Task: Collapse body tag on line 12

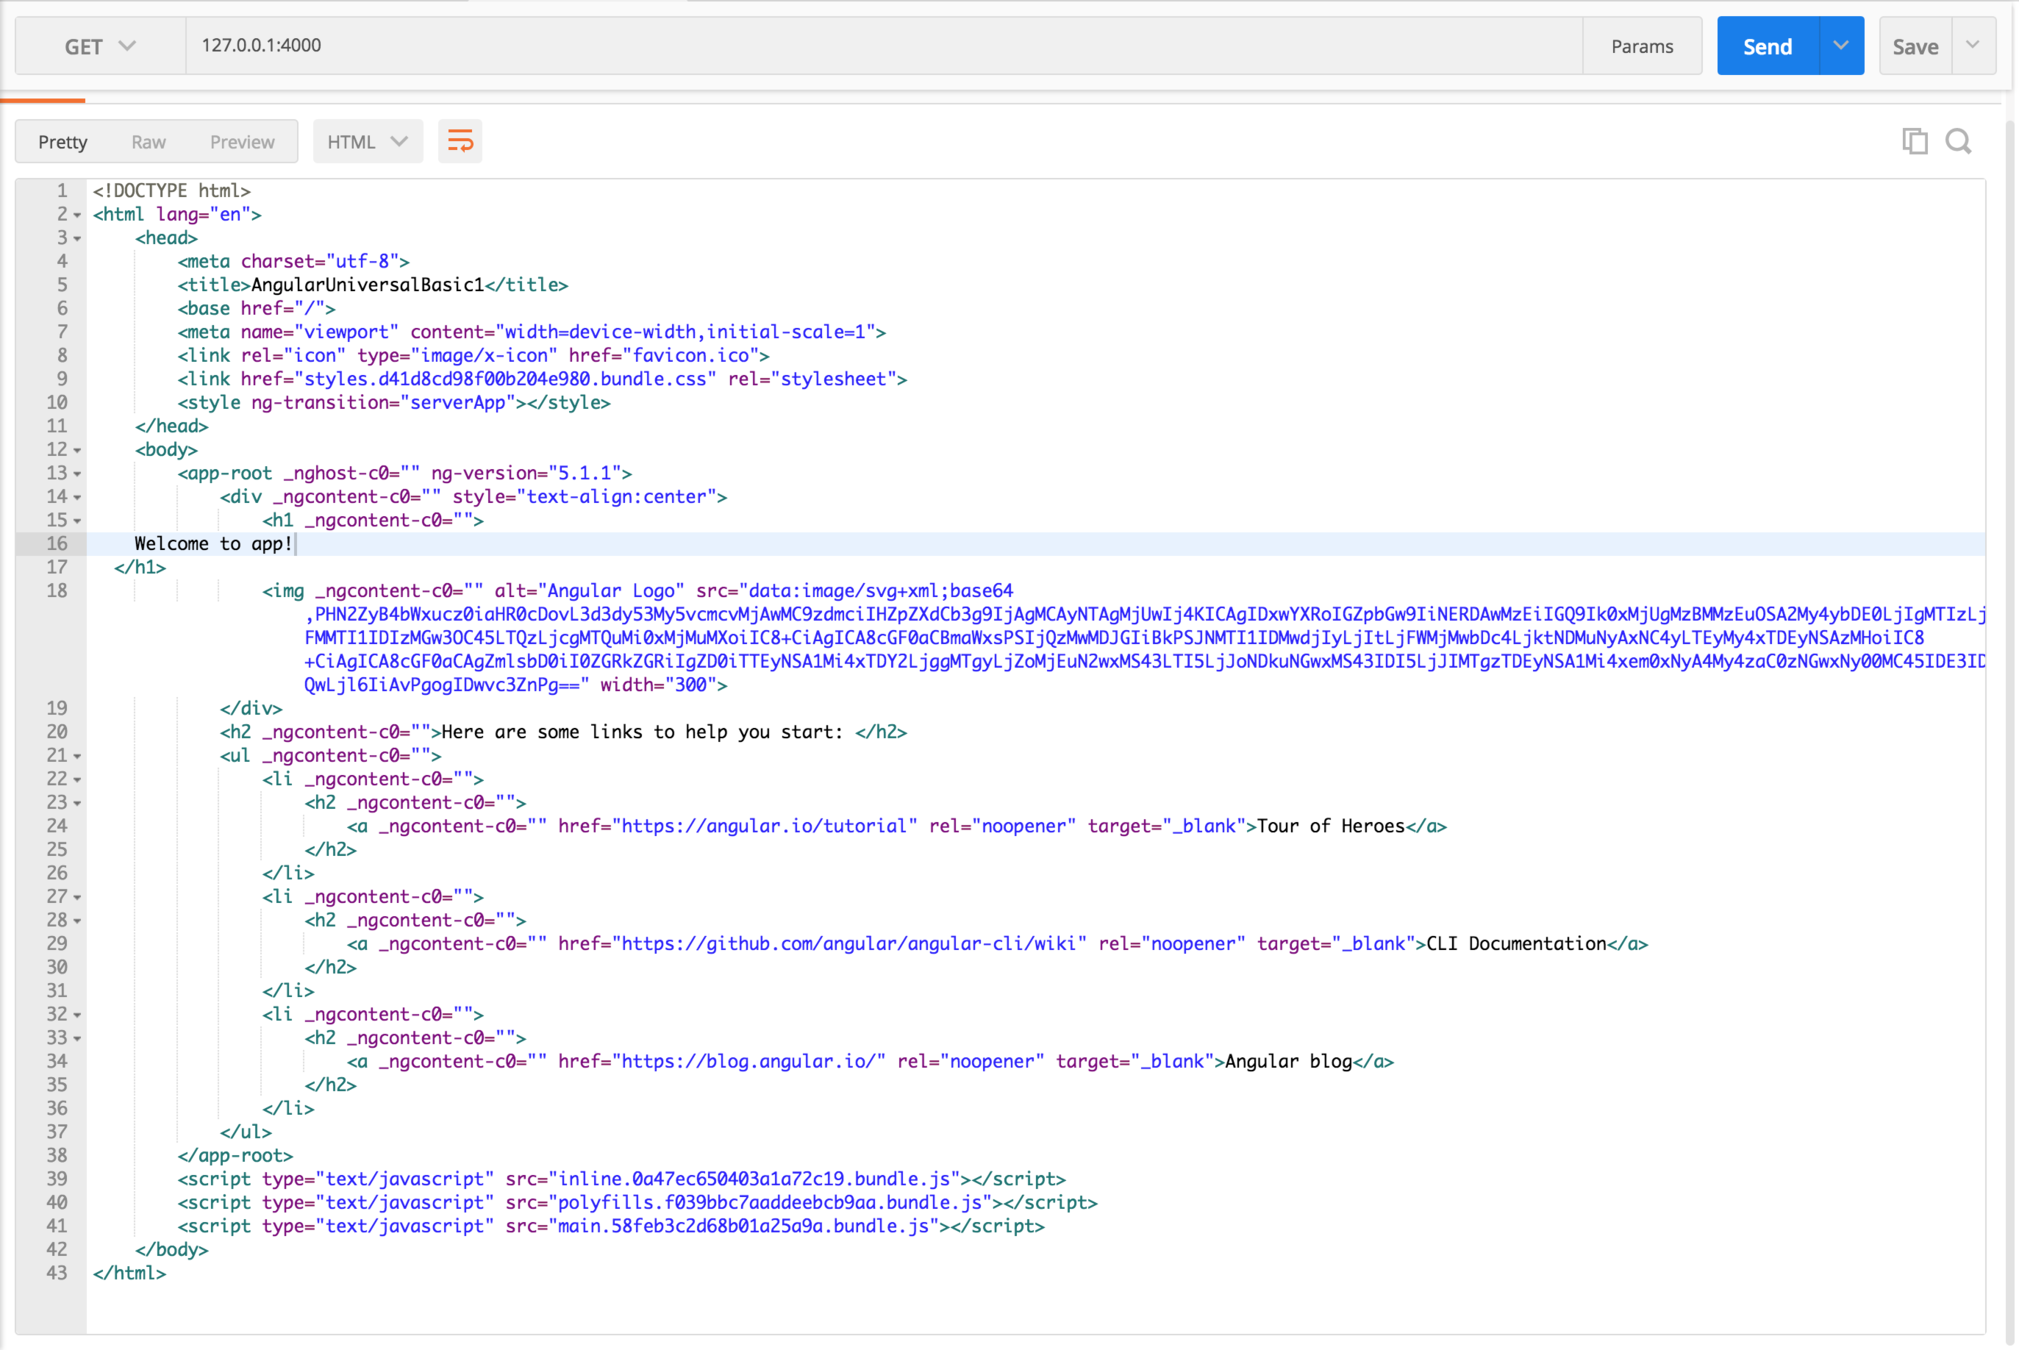Action: [x=78, y=451]
